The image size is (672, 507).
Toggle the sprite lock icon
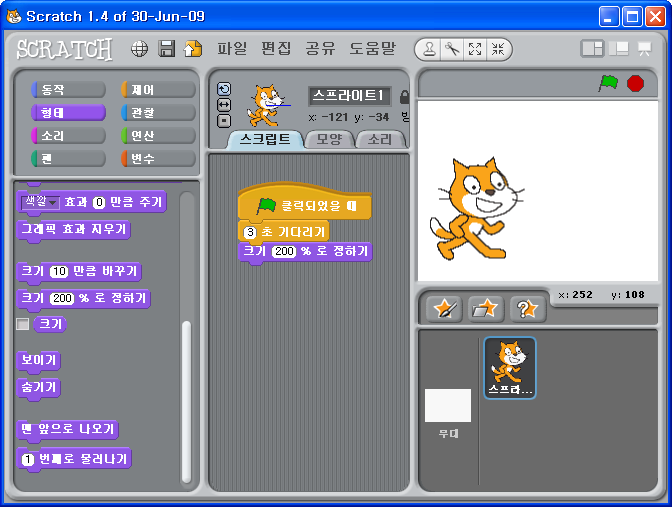pos(404,97)
